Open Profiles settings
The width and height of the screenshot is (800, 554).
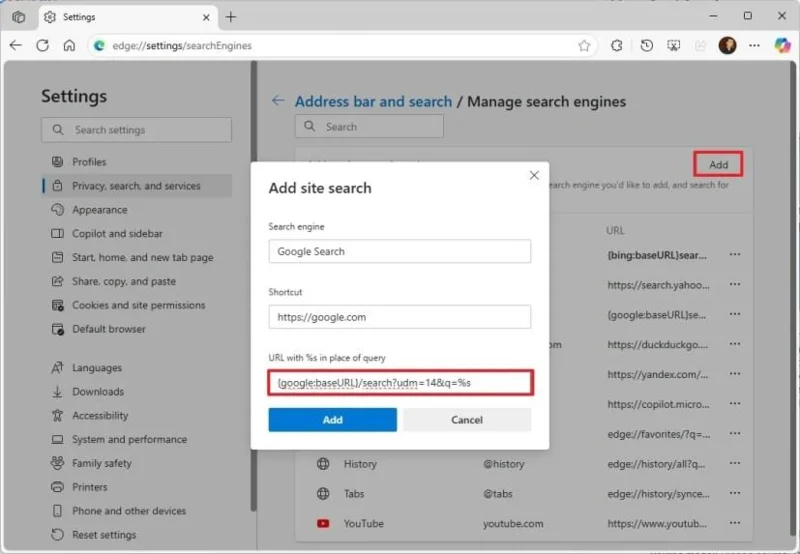coord(136,162)
